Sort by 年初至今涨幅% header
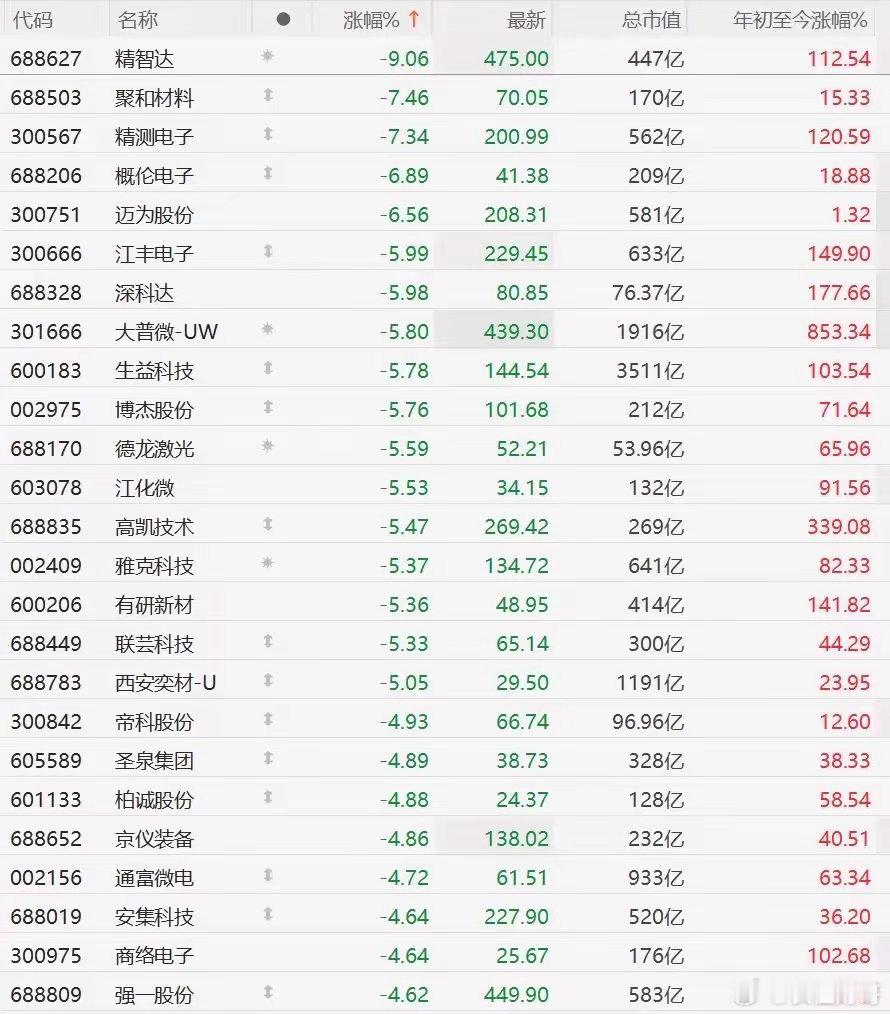890x1014 pixels. 800,20
